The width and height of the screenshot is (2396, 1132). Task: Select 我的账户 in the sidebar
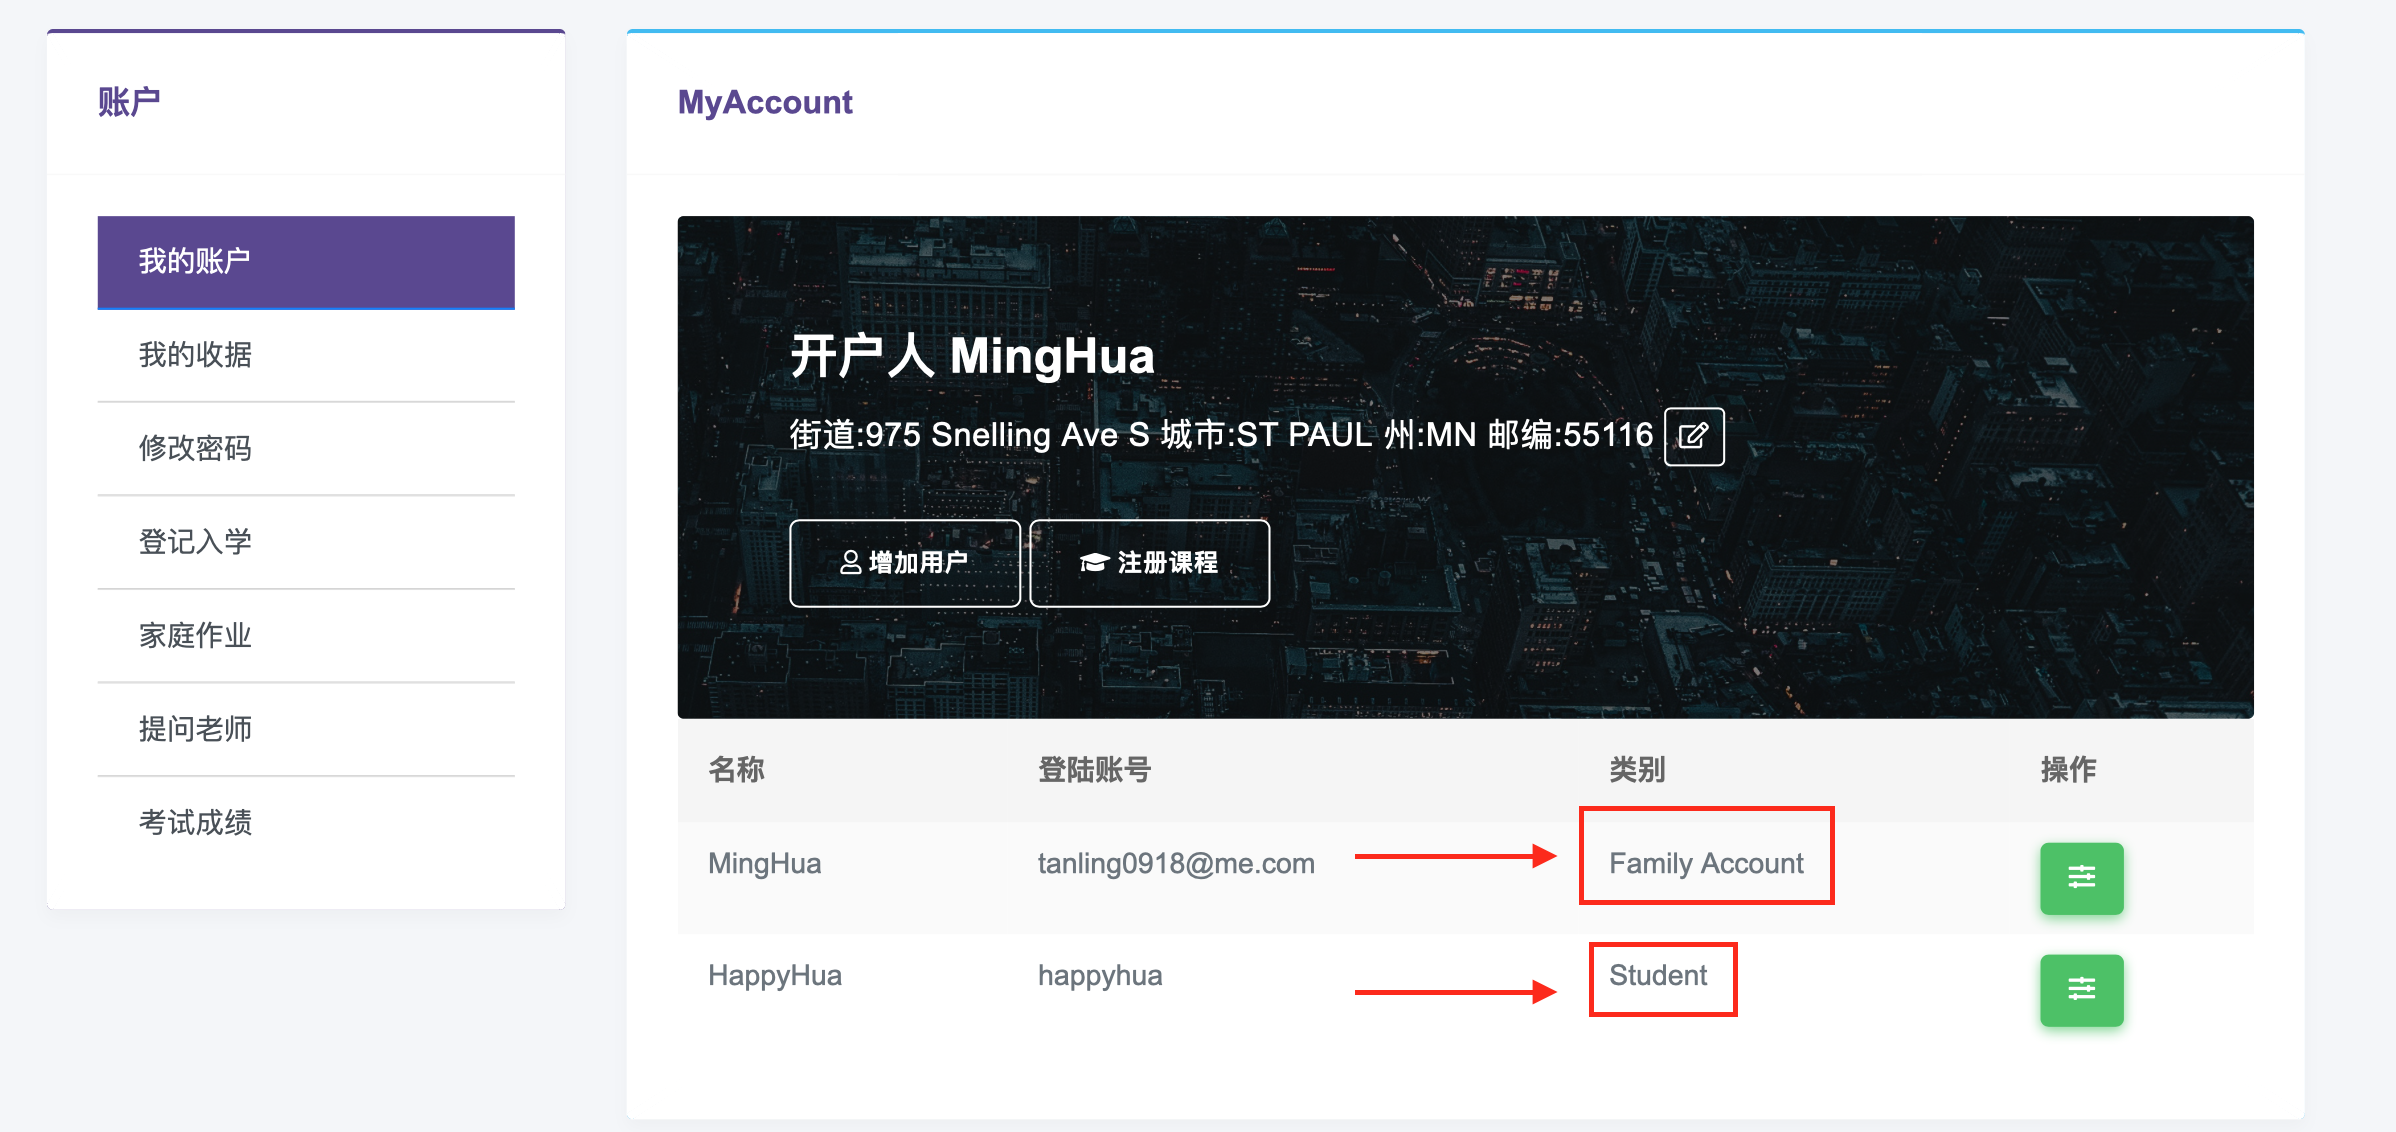coord(306,262)
